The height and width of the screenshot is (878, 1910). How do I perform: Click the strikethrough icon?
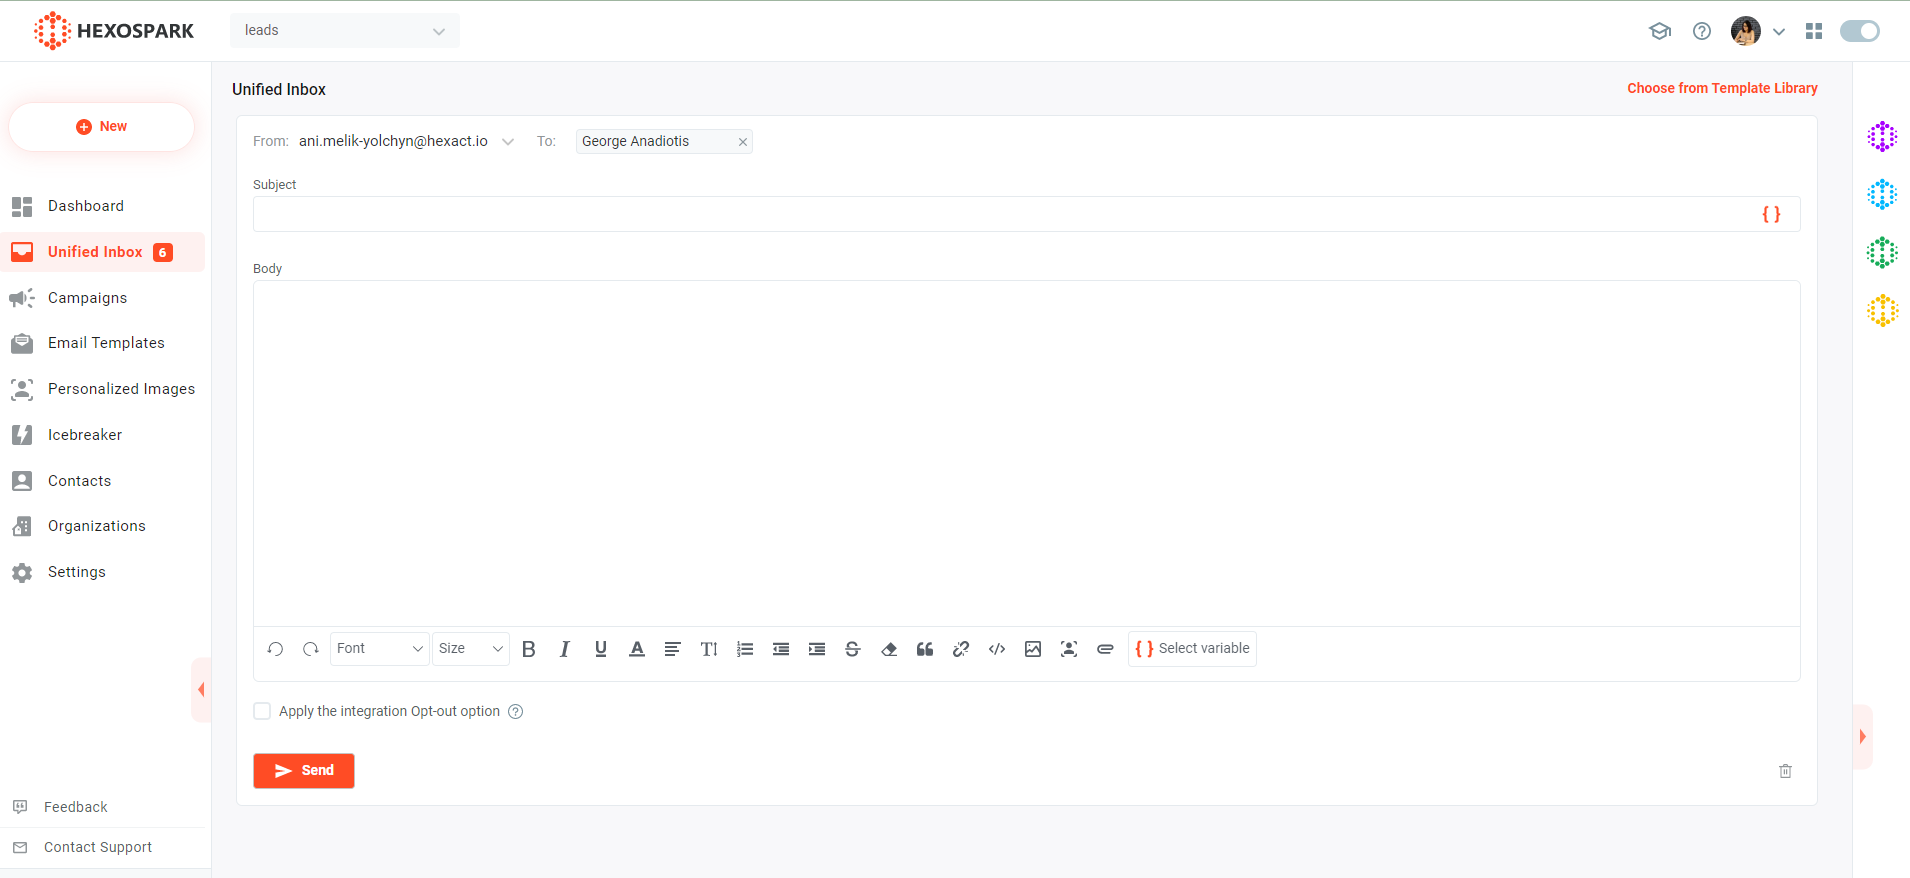[853, 649]
